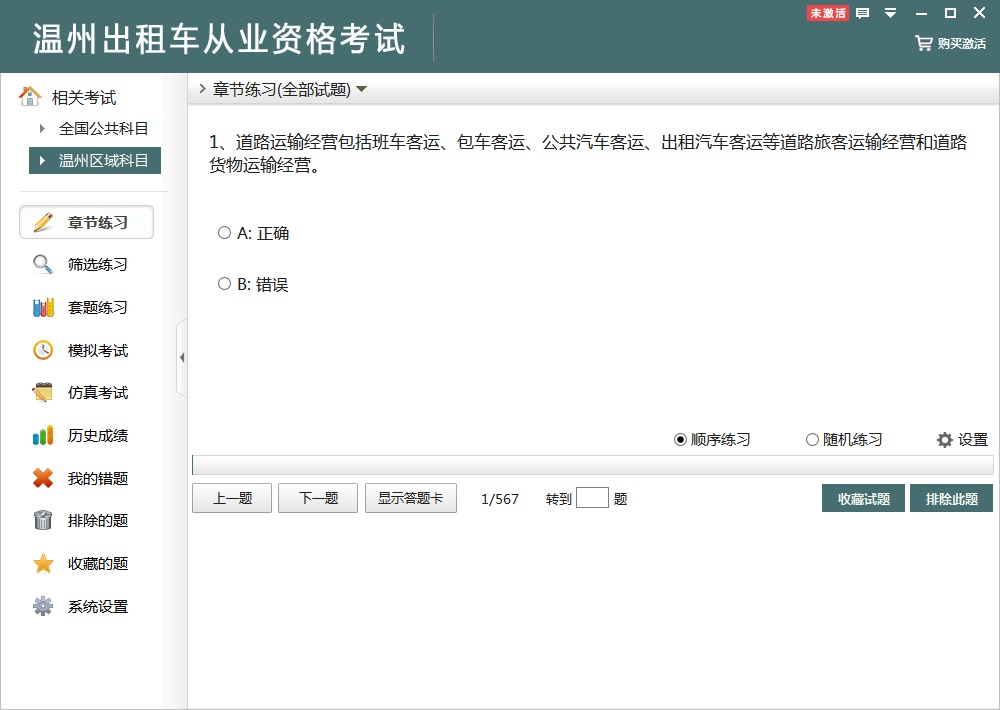Click the pencil icon for 章节练习

[43, 222]
